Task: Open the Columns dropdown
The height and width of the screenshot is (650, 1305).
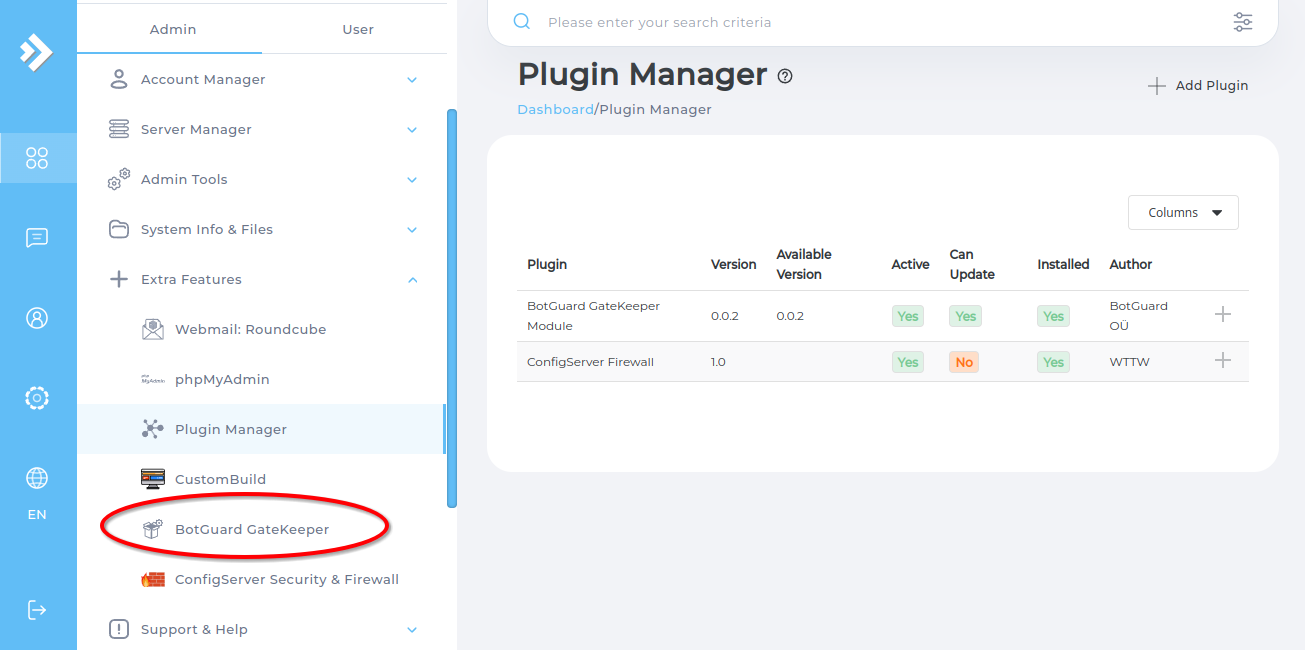Action: [1183, 212]
